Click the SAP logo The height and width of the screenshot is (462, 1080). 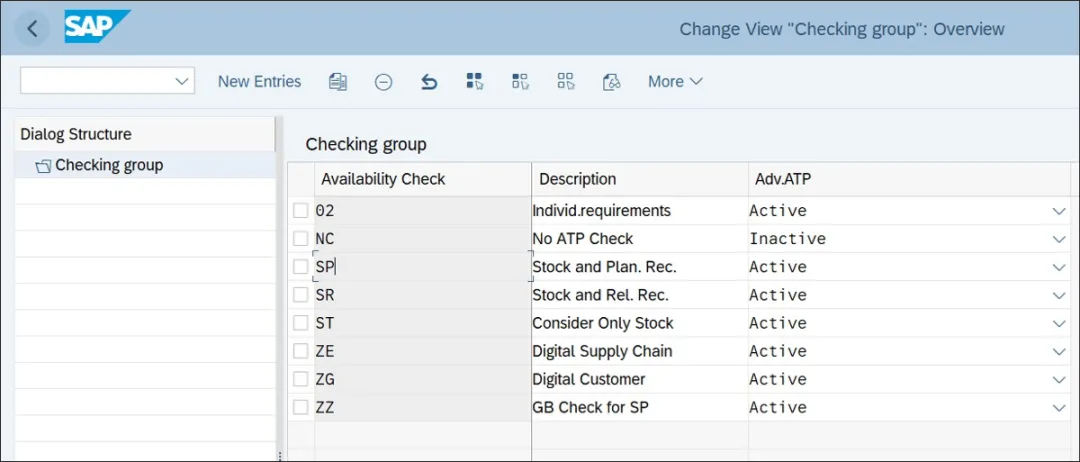(x=97, y=27)
